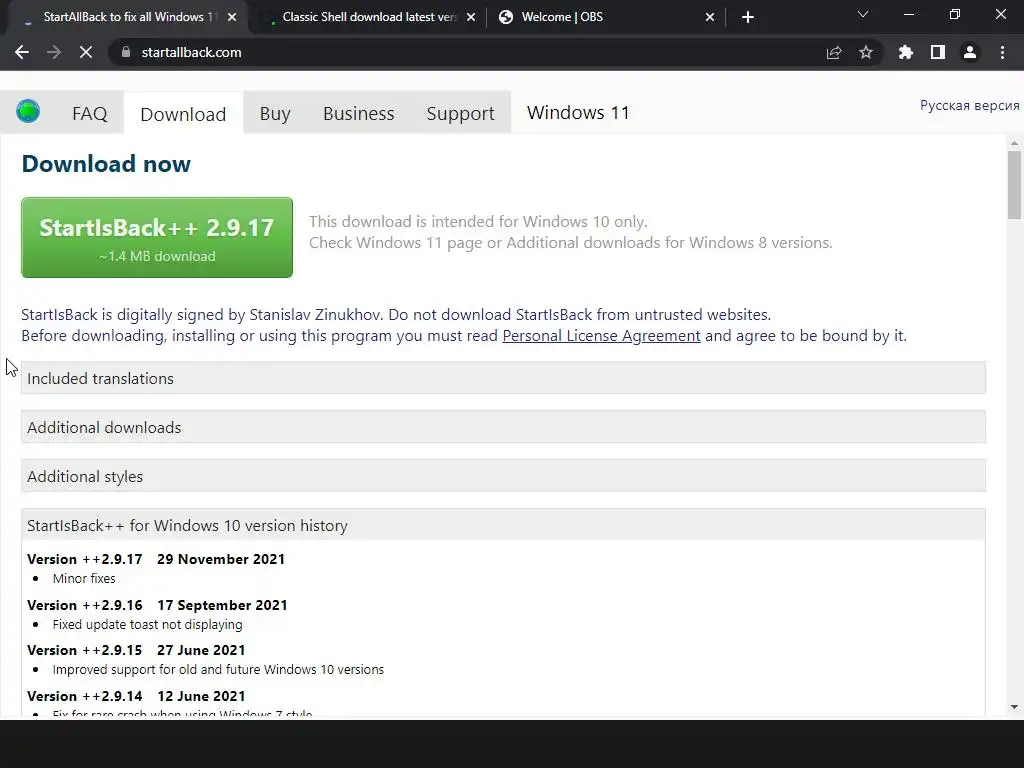Expand Additional styles section
1024x768 pixels.
coord(503,476)
